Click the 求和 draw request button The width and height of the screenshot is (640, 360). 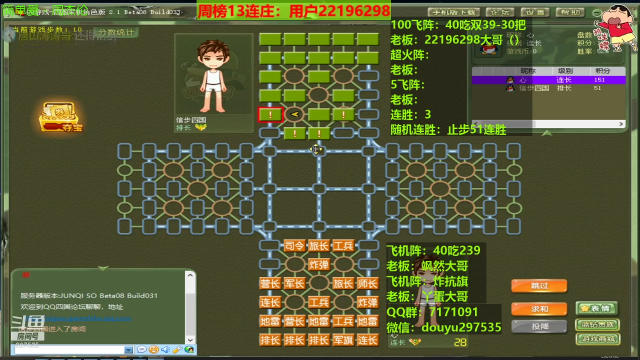click(x=539, y=309)
